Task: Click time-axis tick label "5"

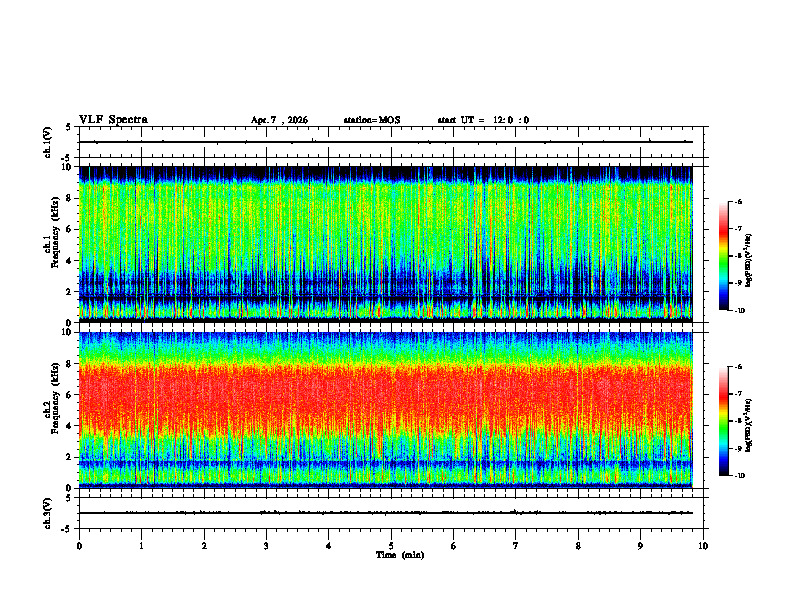Action: [x=391, y=546]
